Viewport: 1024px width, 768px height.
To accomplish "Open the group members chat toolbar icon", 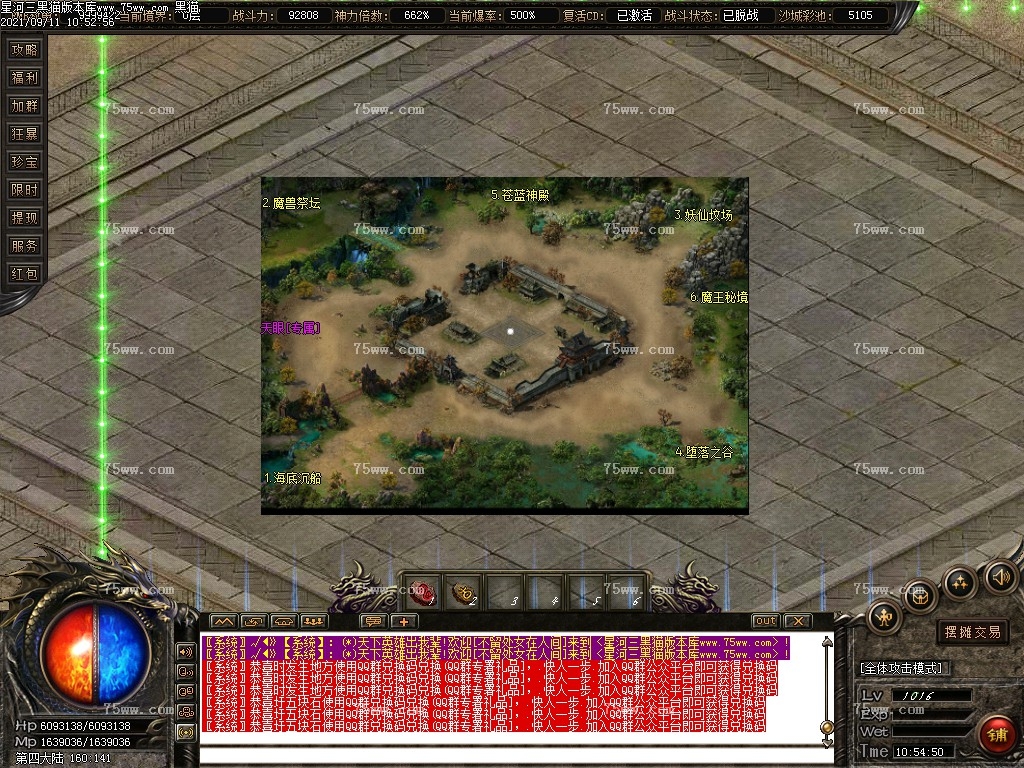I will 313,621.
